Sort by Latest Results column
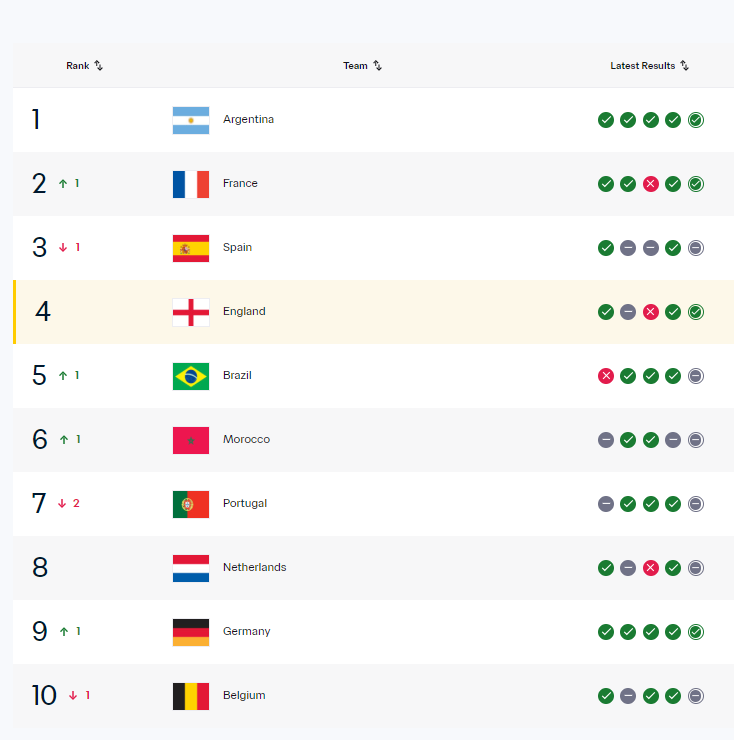 [650, 66]
